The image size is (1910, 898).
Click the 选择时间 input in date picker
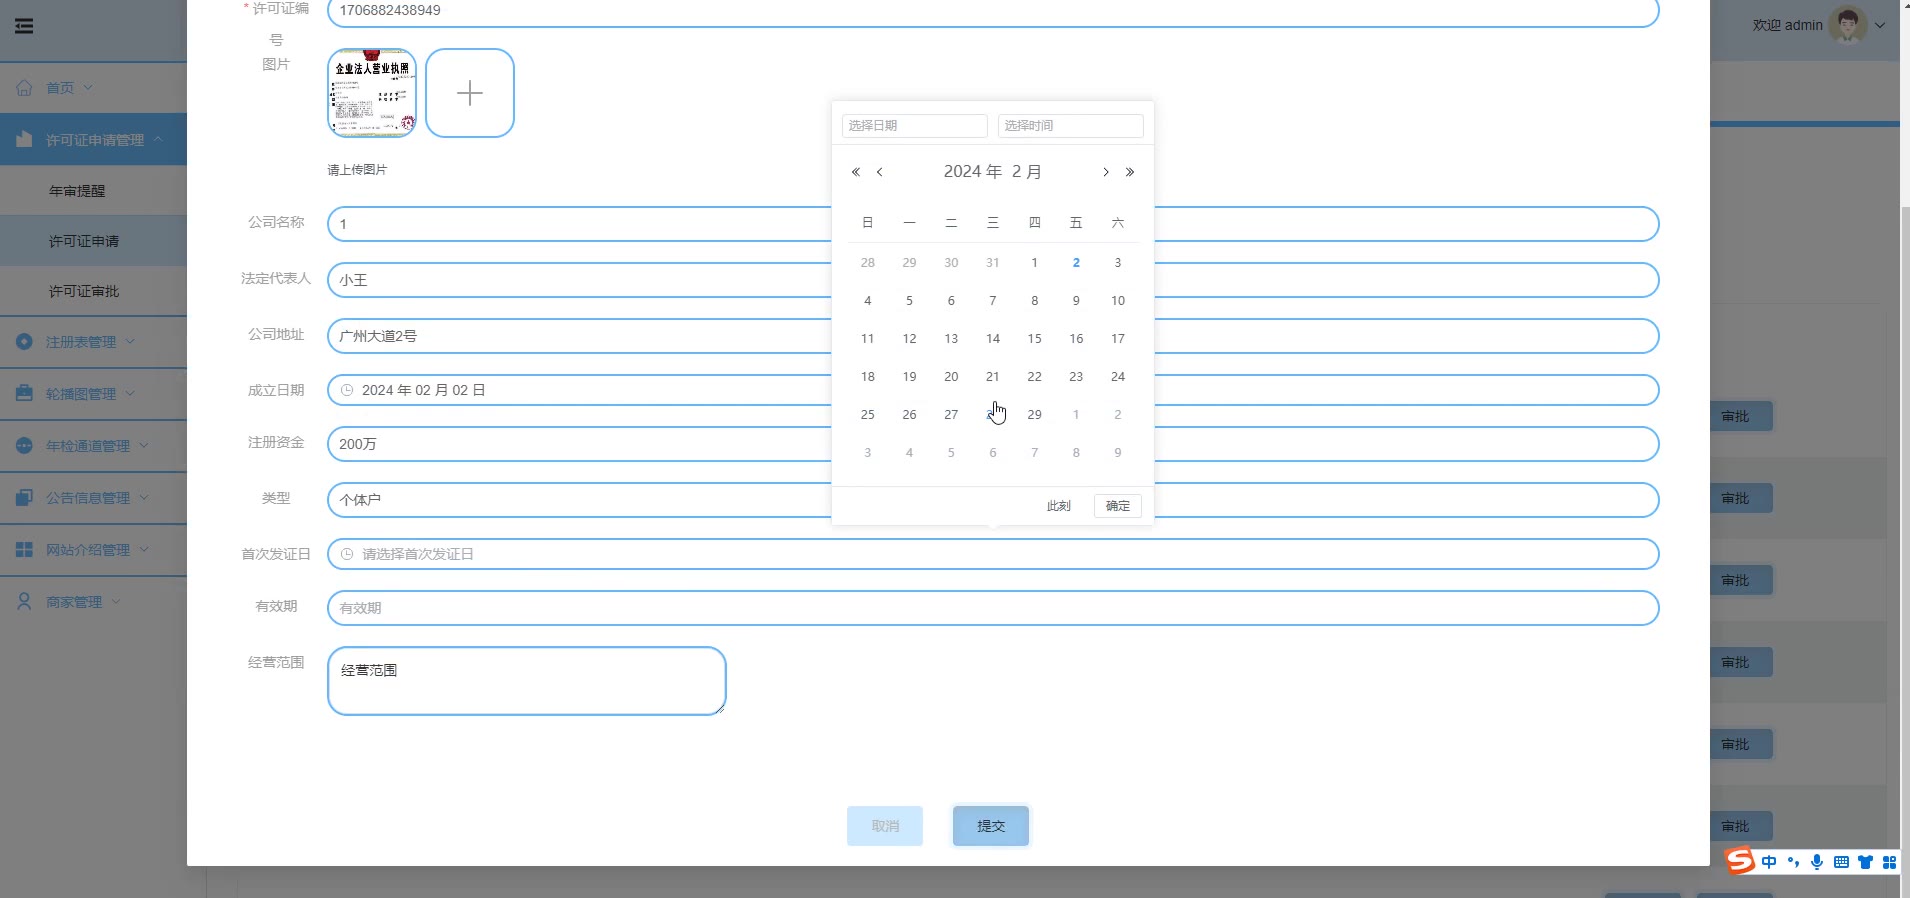[1070, 125]
